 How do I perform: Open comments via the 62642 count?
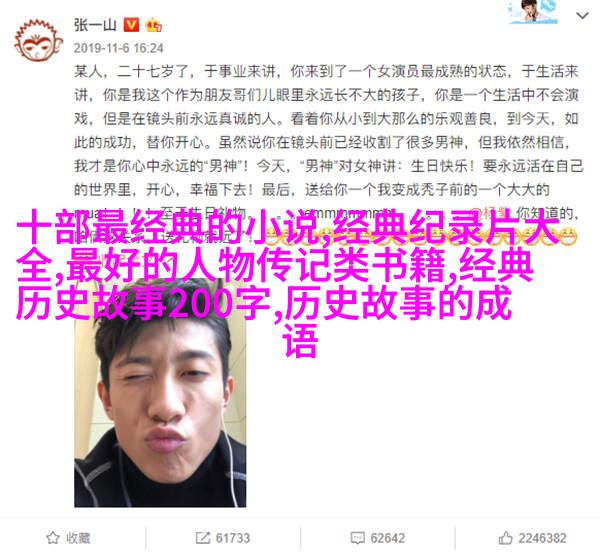387,538
